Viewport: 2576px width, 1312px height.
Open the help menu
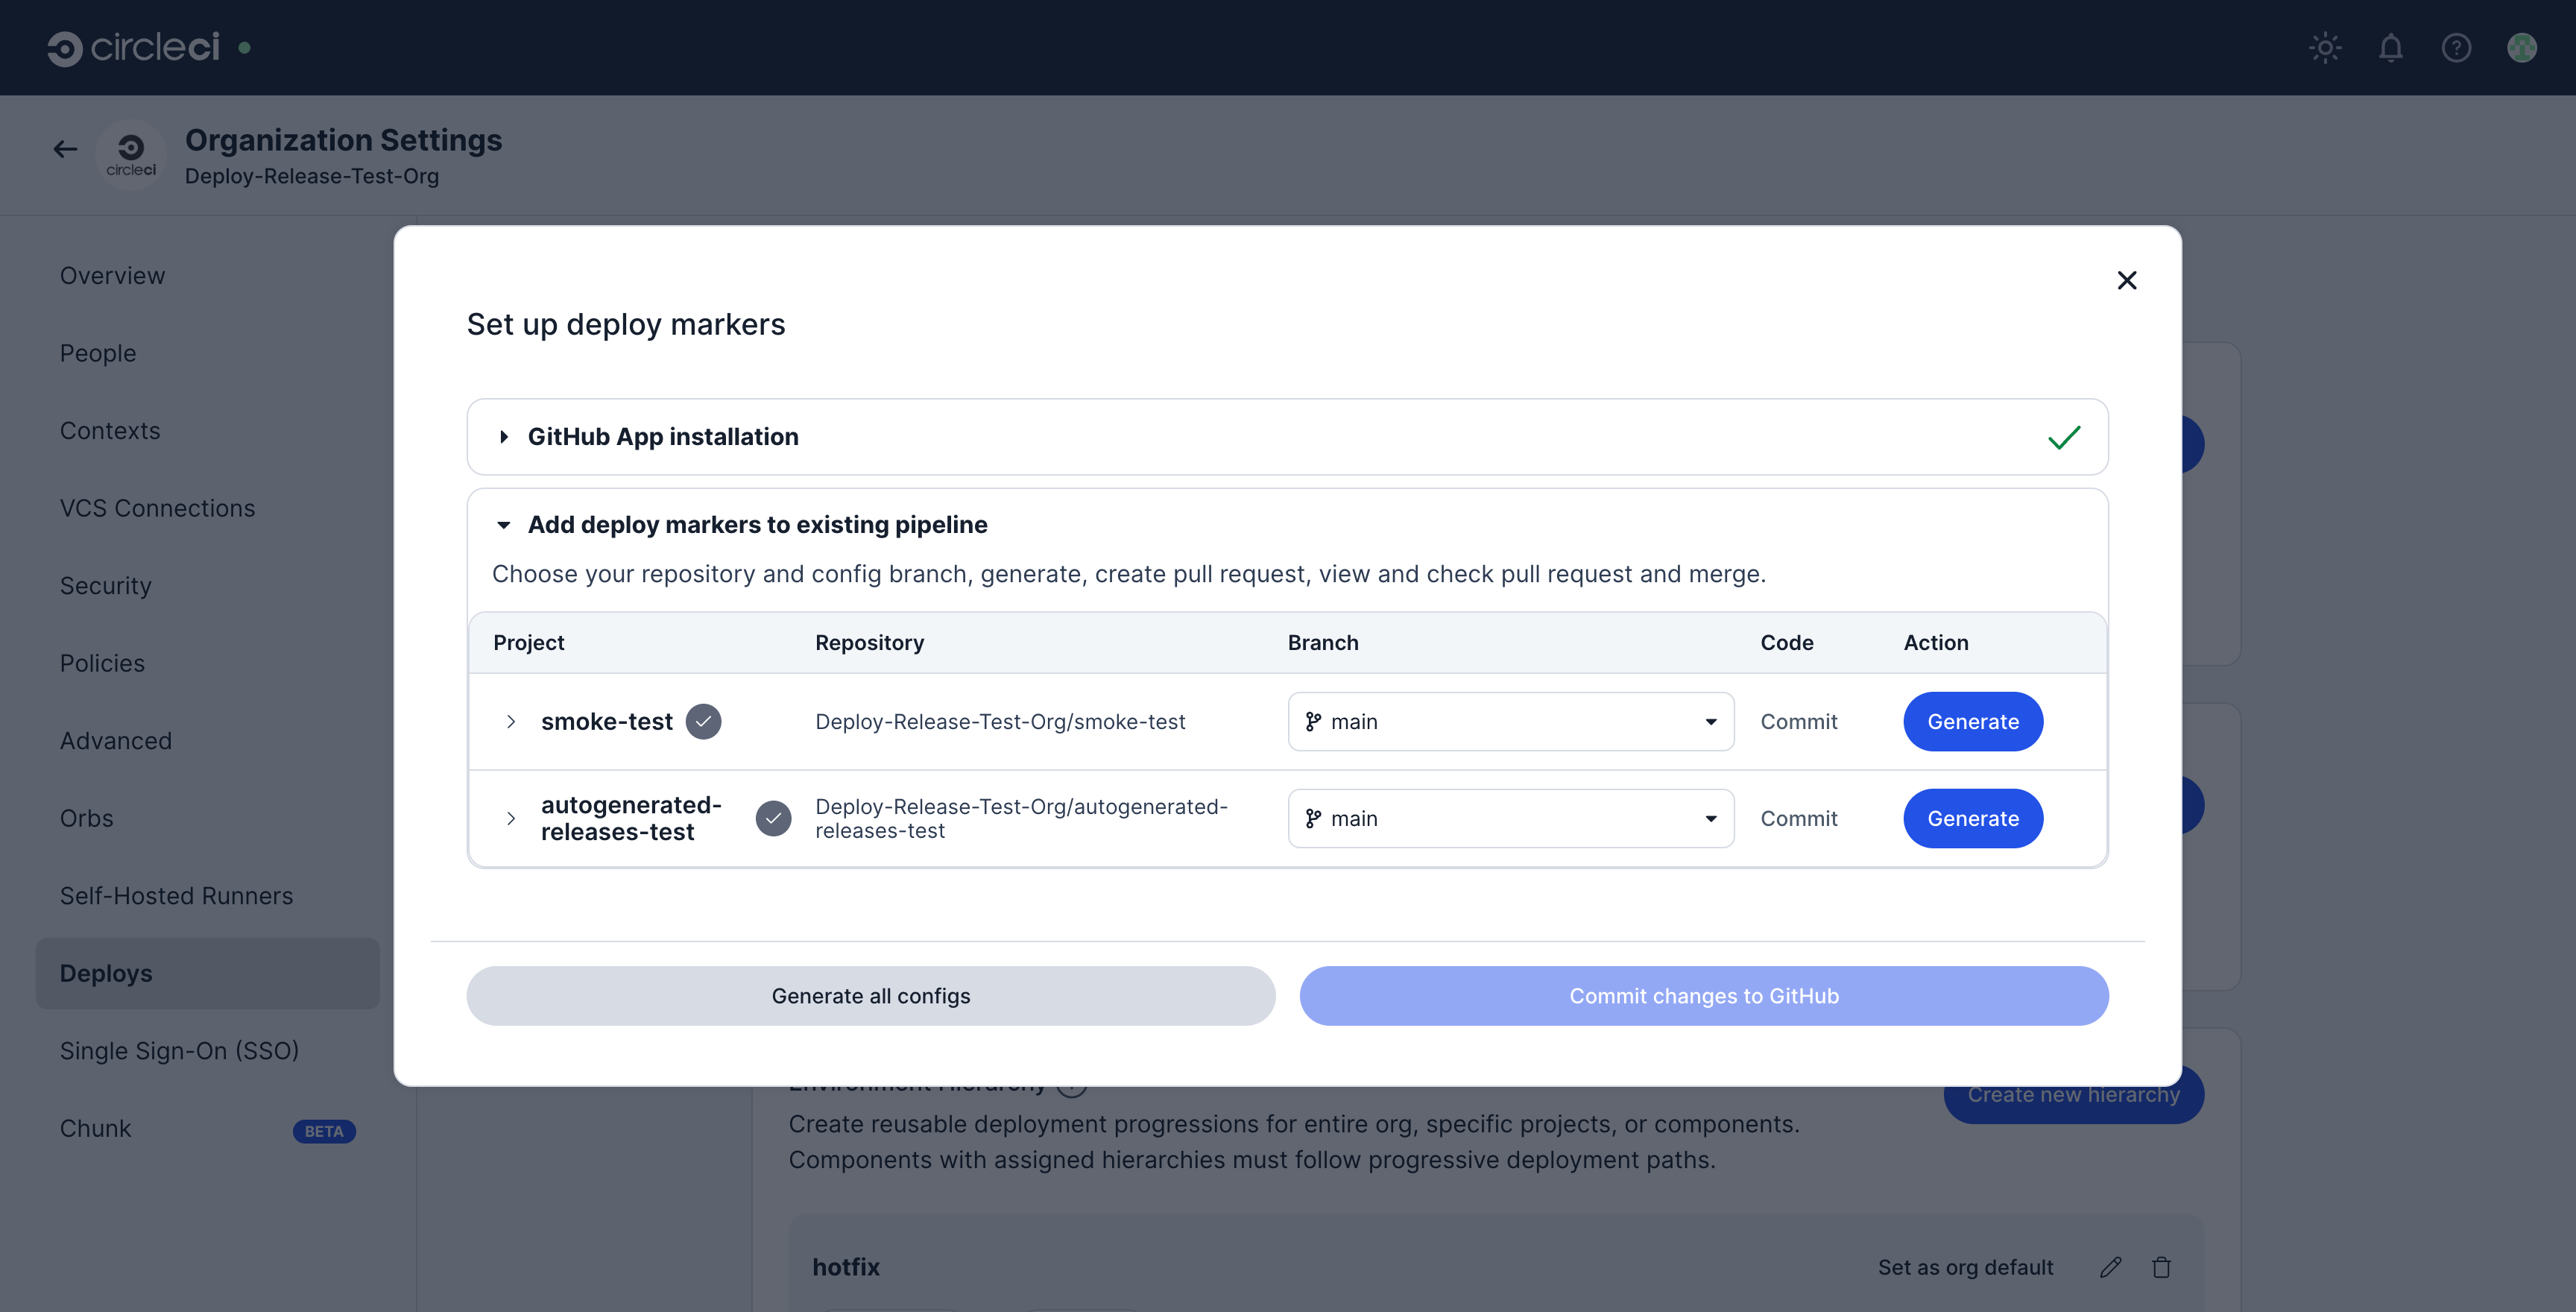tap(2457, 47)
